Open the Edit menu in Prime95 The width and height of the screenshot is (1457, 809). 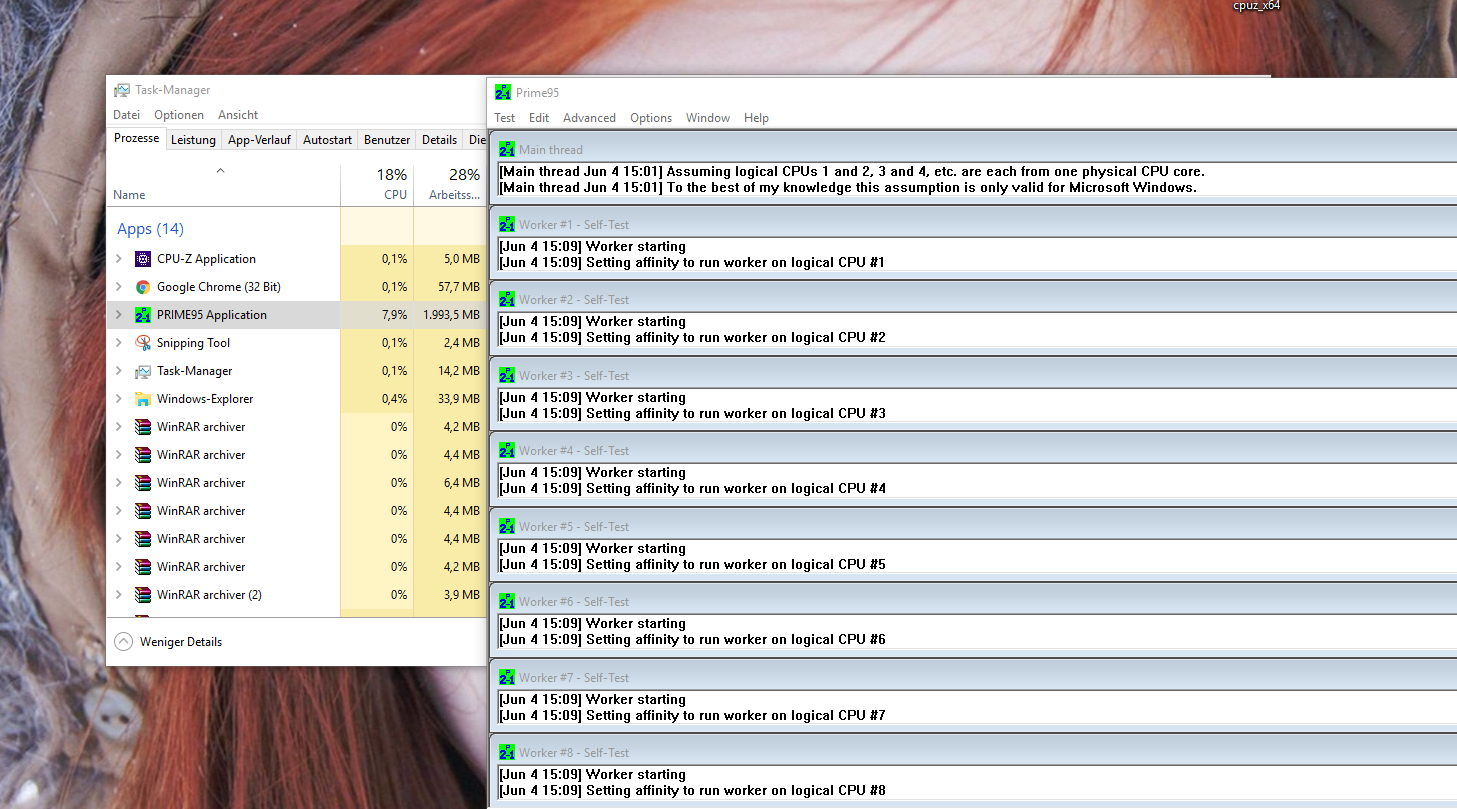point(539,118)
